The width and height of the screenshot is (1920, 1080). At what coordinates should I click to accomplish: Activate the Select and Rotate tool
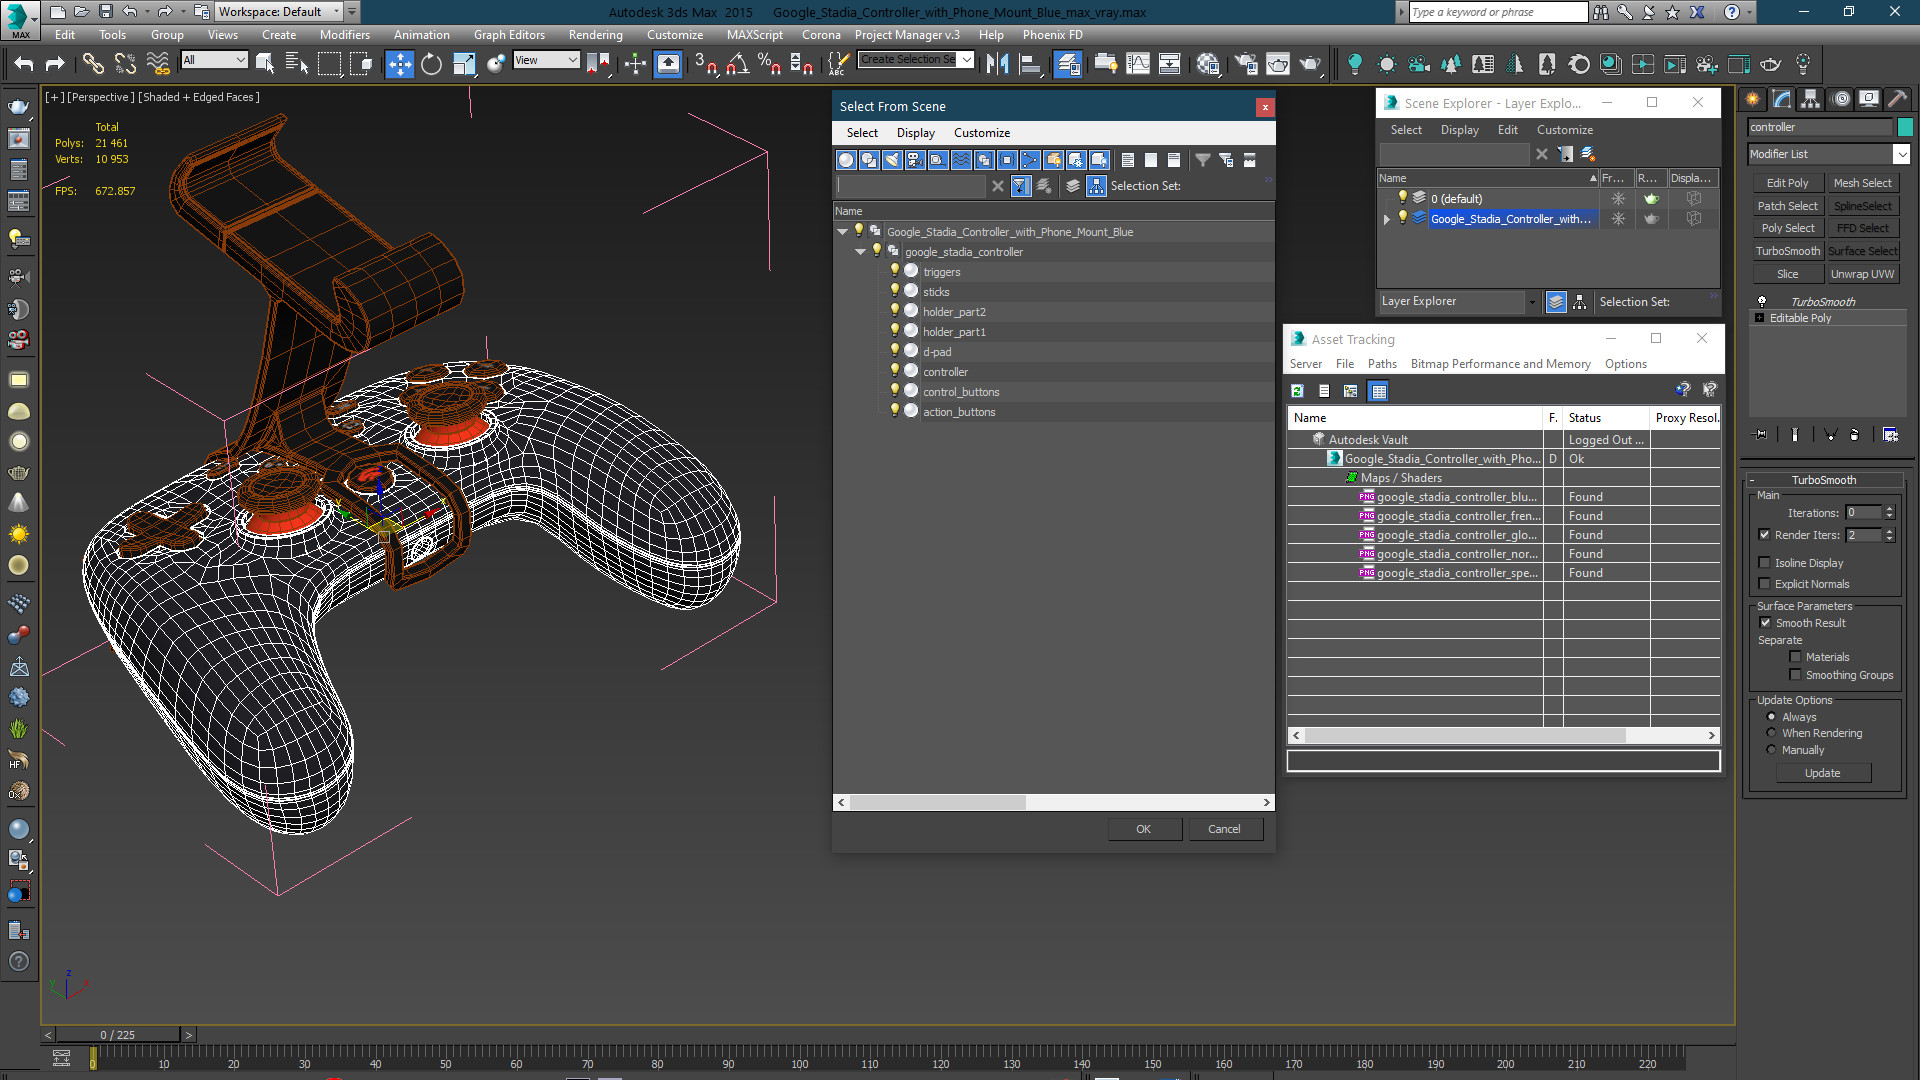[x=431, y=64]
